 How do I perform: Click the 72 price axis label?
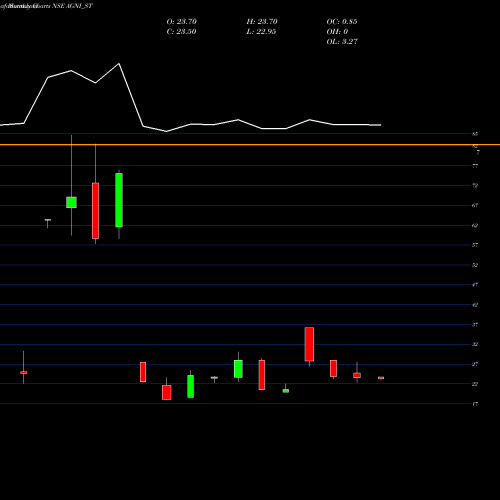point(475,185)
